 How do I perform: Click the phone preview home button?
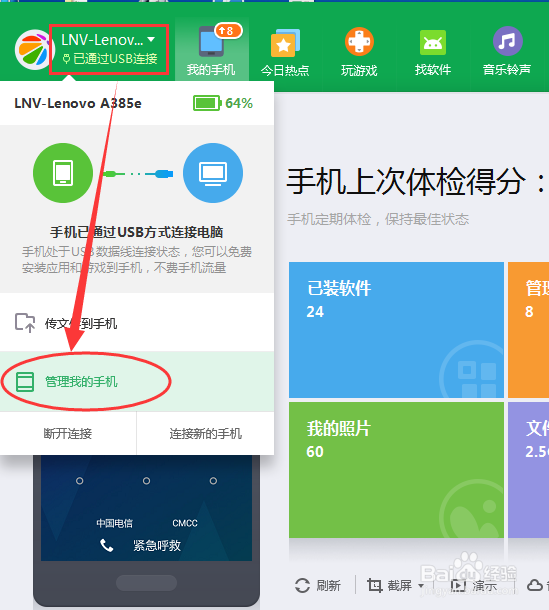[146, 583]
